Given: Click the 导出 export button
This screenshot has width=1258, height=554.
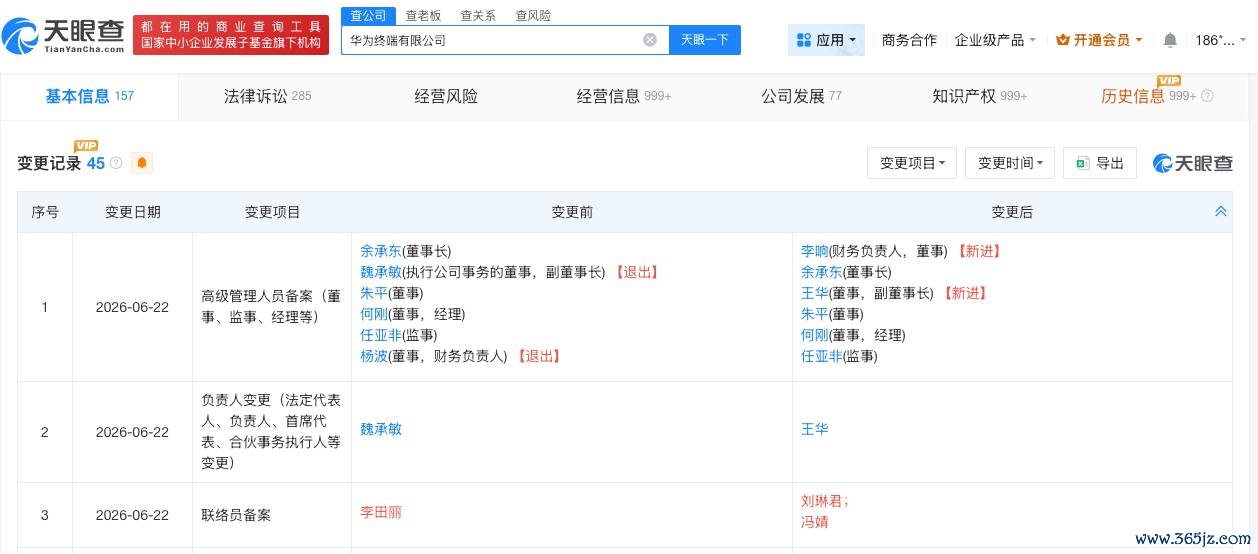Looking at the screenshot, I should tap(1100, 163).
